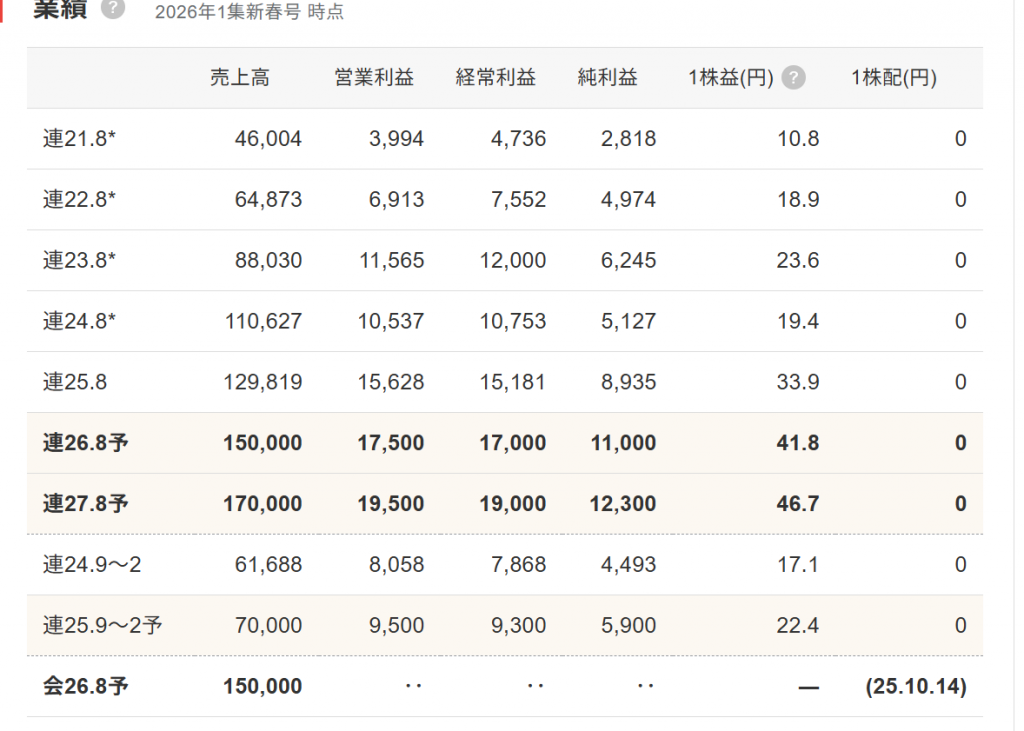Screen dimensions: 1024x731
Task: Click the 会26.8予 company forecast label
Action: [x=85, y=688]
